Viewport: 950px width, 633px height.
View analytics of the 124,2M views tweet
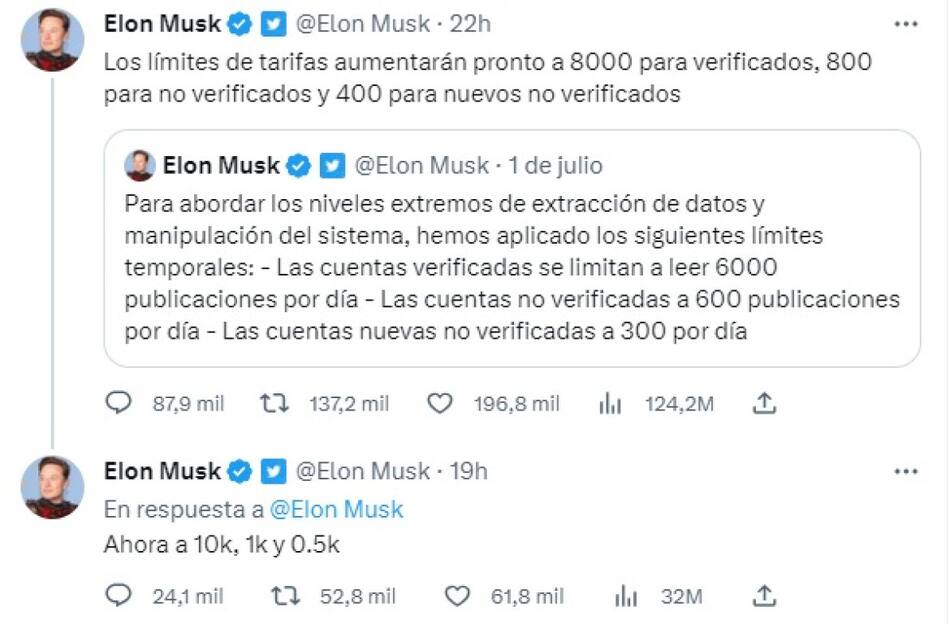pos(610,404)
